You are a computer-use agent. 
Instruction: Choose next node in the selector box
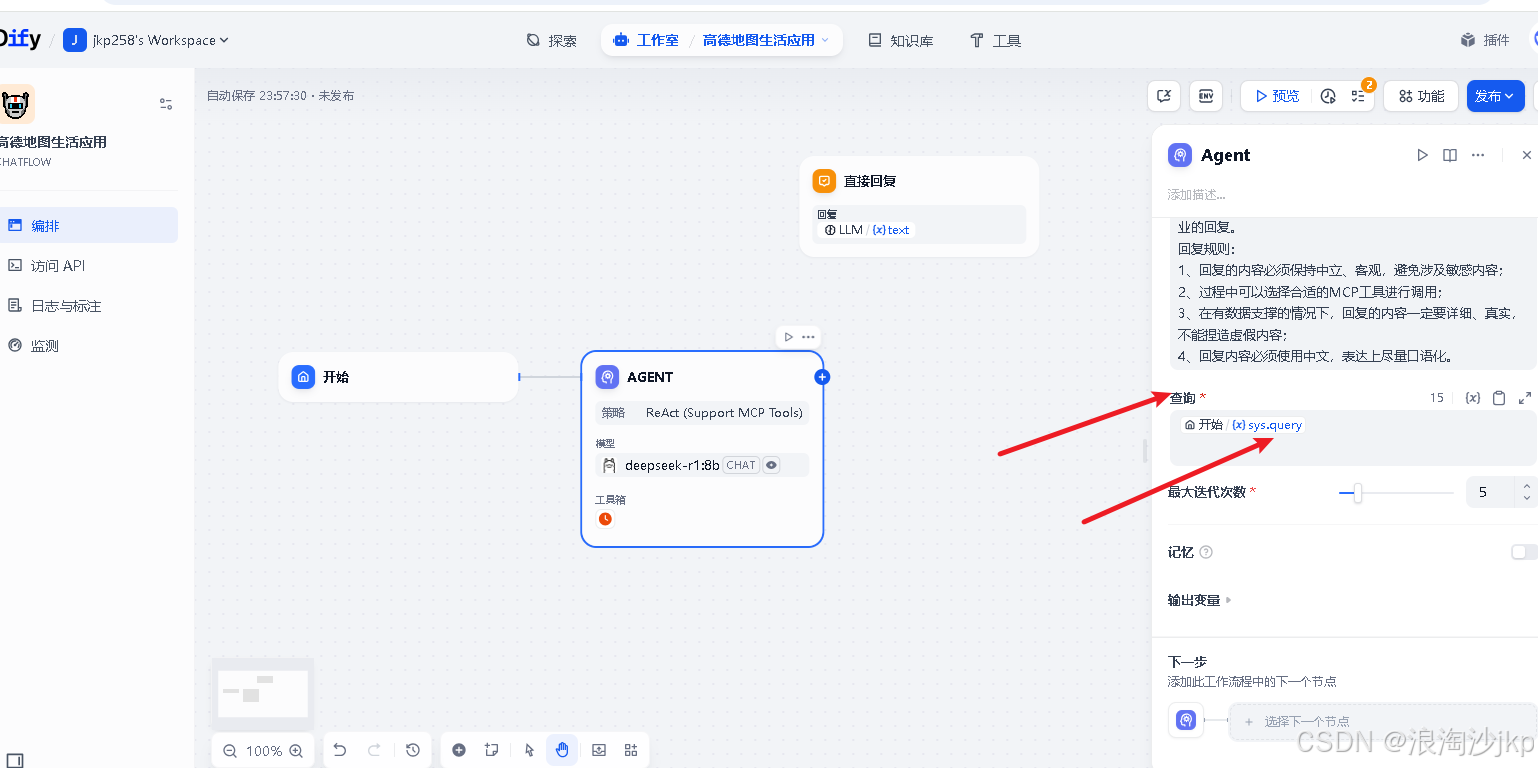pyautogui.click(x=1384, y=721)
